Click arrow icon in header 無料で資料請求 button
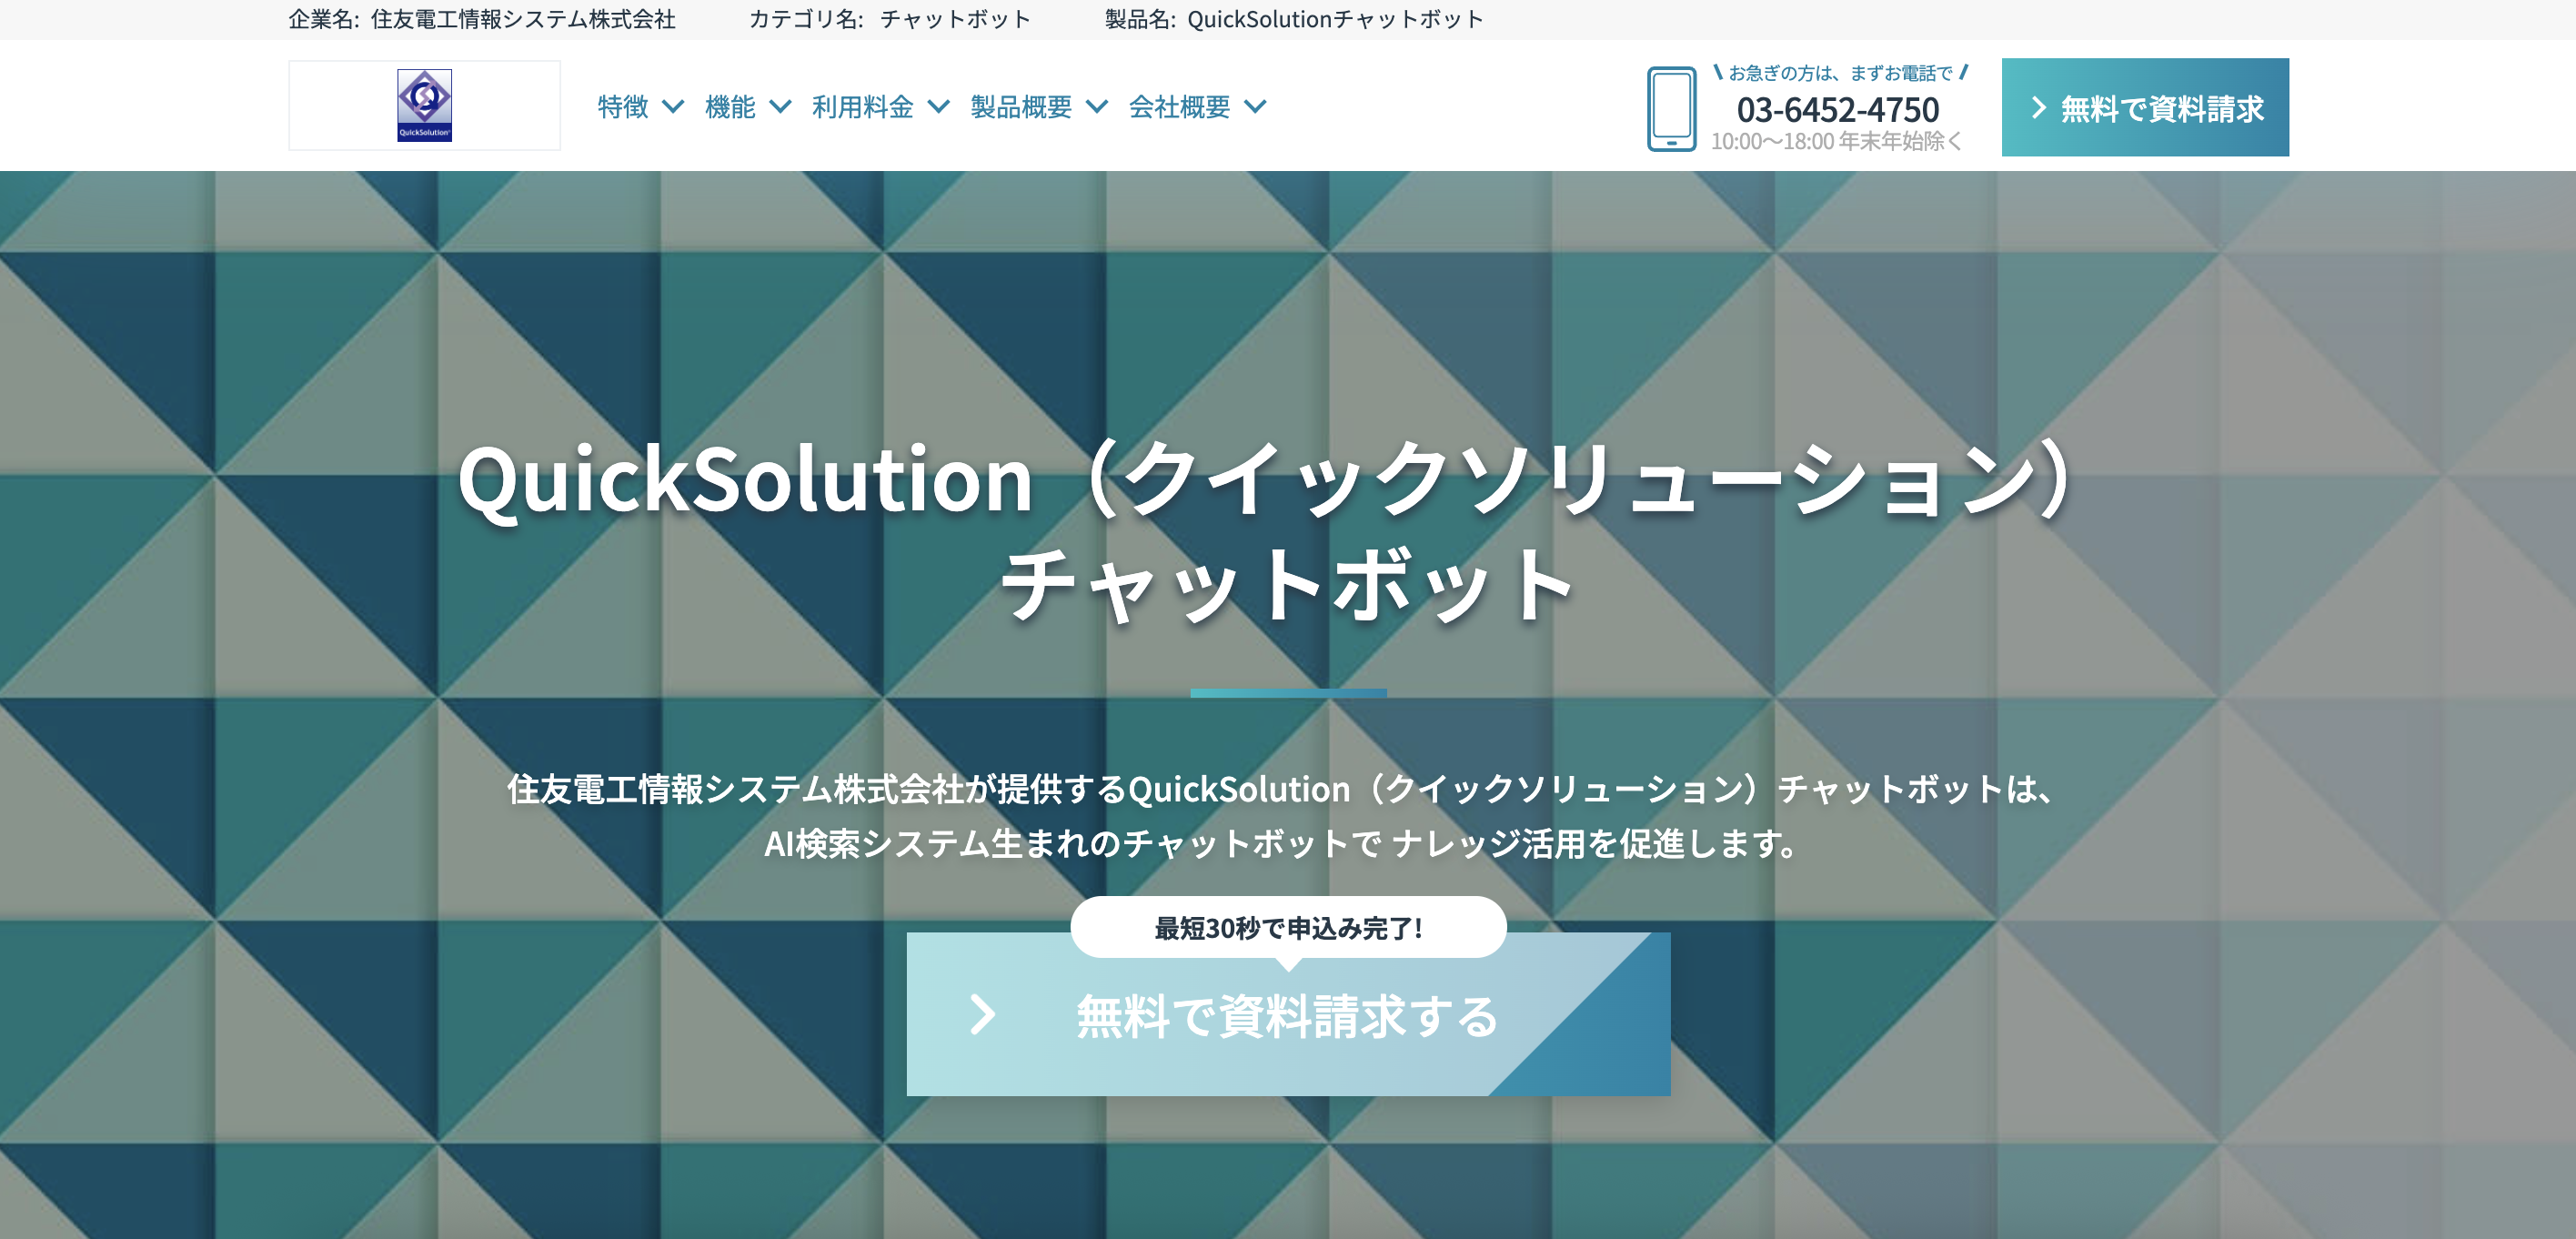 2038,108
